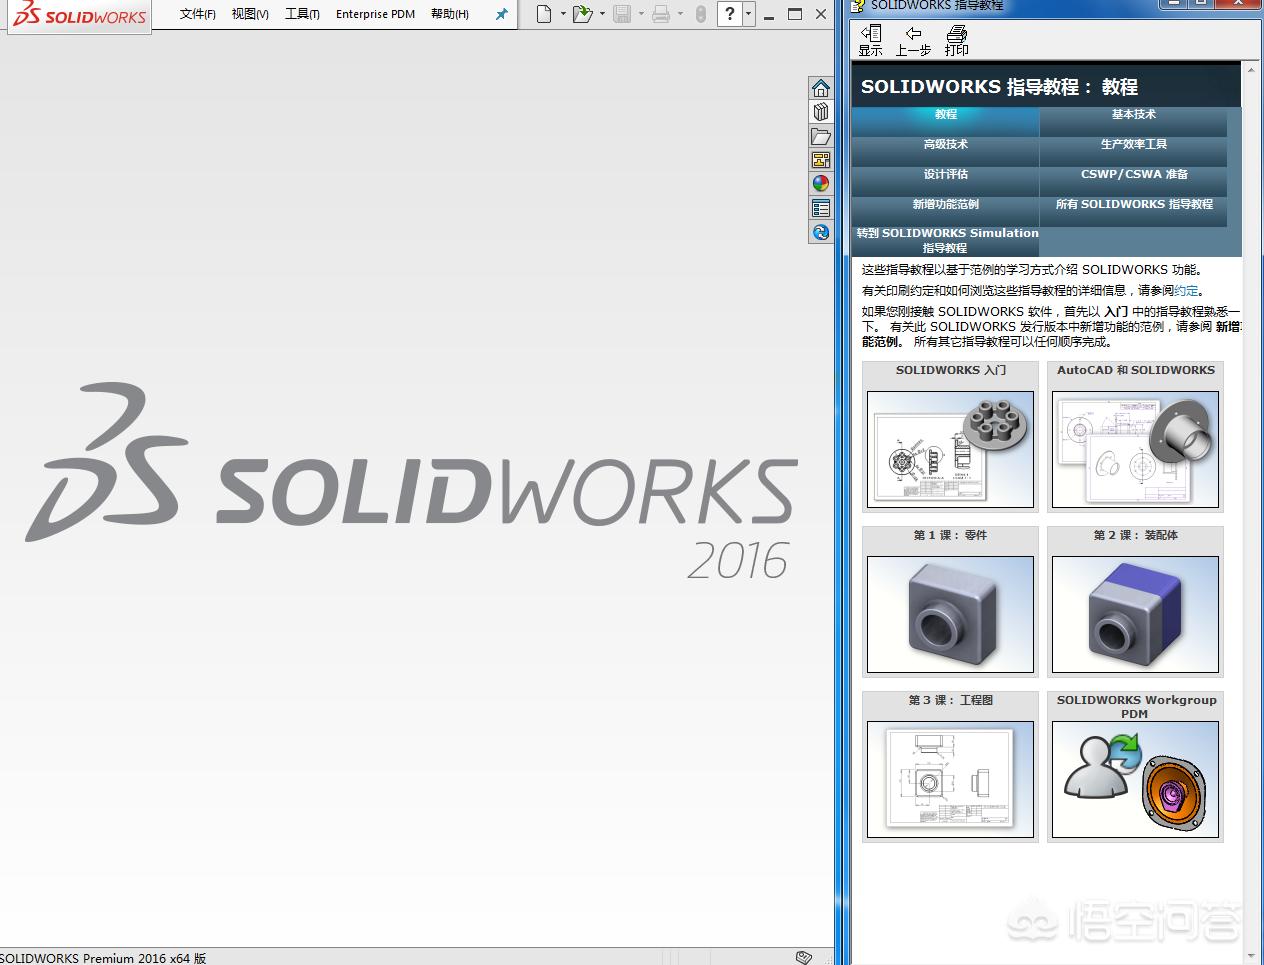Viewport: 1264px width, 965px height.
Task: Open the View Palette task pane tab
Action: [x=821, y=160]
